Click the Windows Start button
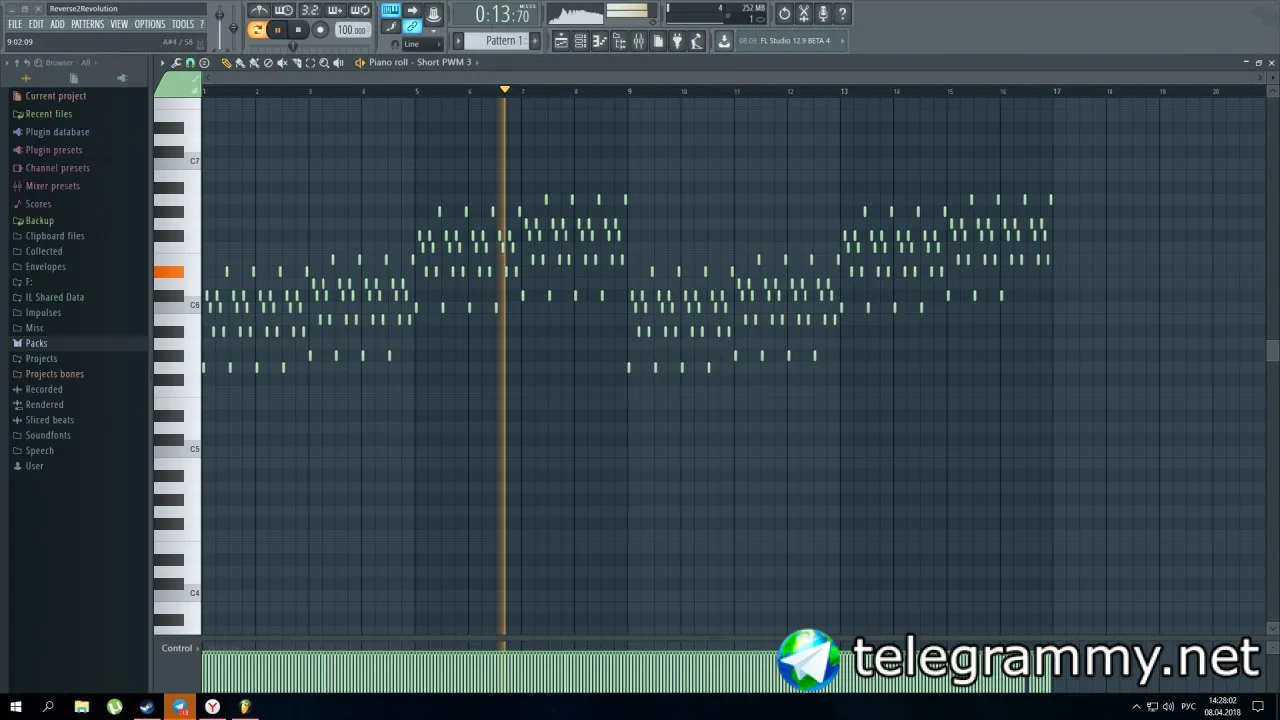 pyautogui.click(x=15, y=707)
